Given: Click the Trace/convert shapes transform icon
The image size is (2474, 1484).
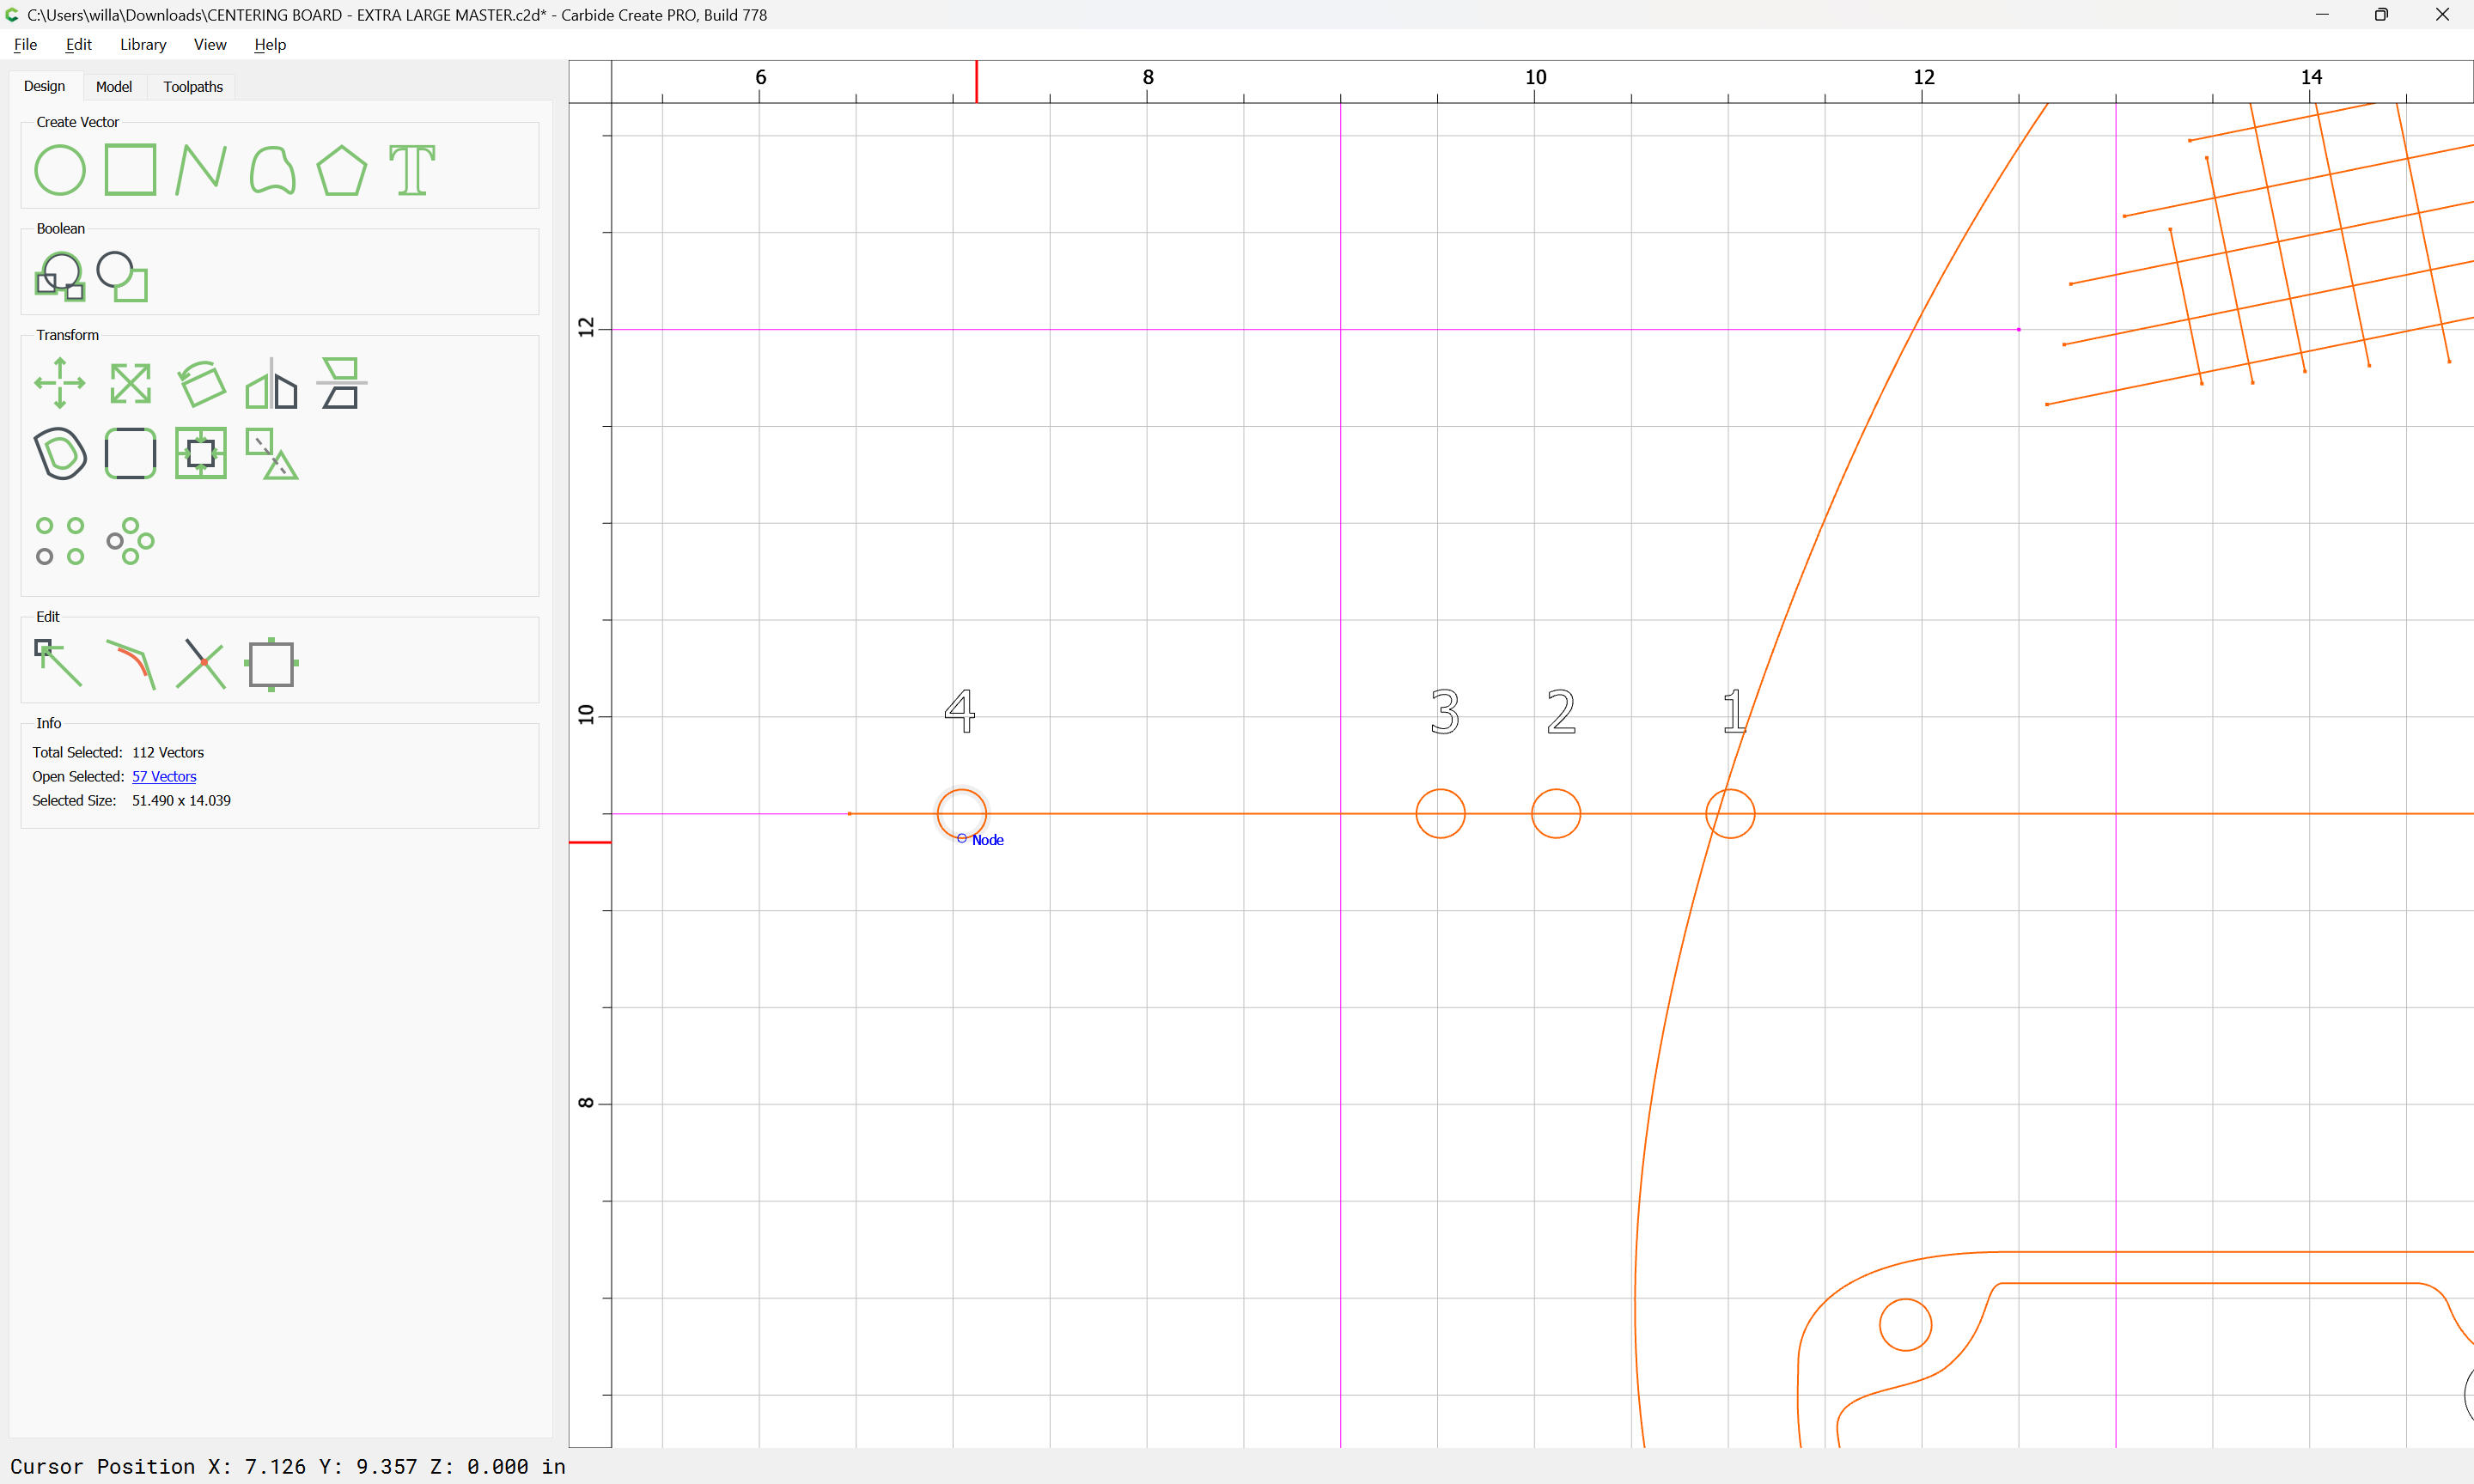Looking at the screenshot, I should click(x=272, y=453).
